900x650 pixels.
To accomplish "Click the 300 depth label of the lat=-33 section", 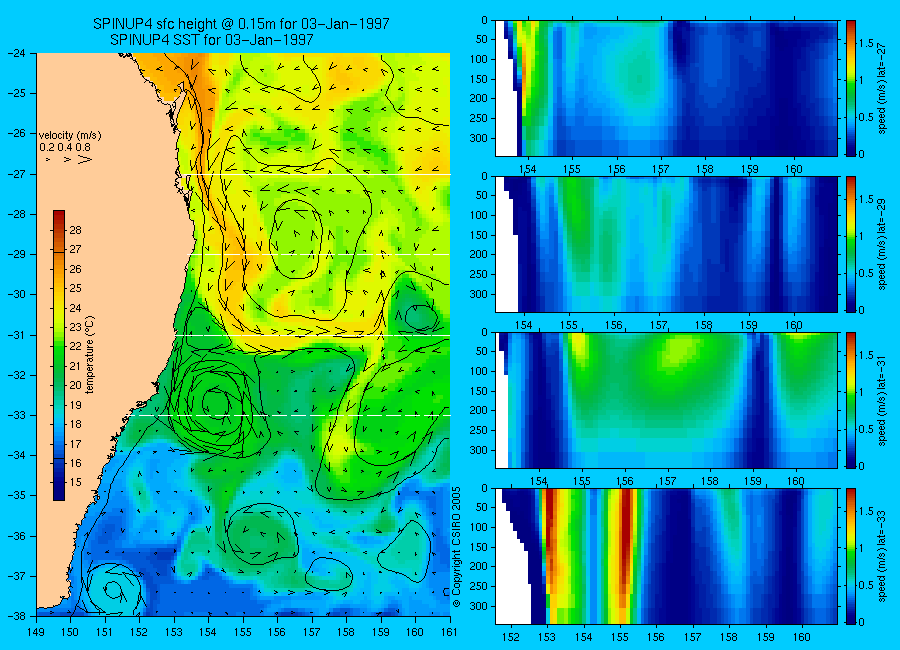I will (x=478, y=606).
